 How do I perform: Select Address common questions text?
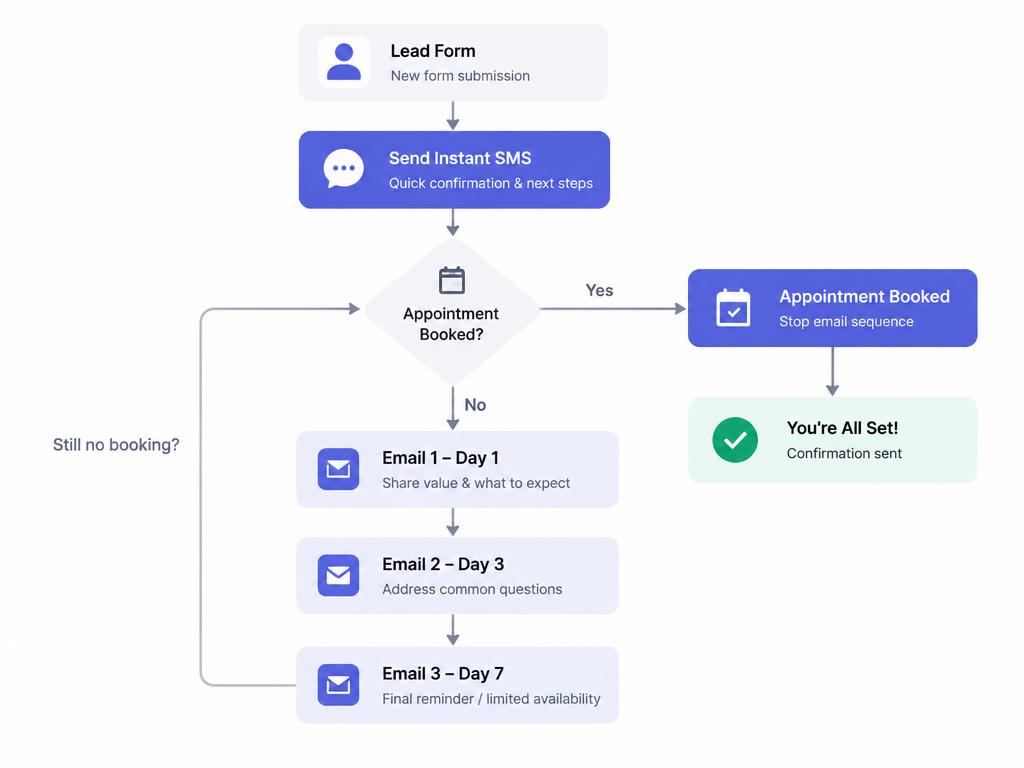(x=472, y=589)
